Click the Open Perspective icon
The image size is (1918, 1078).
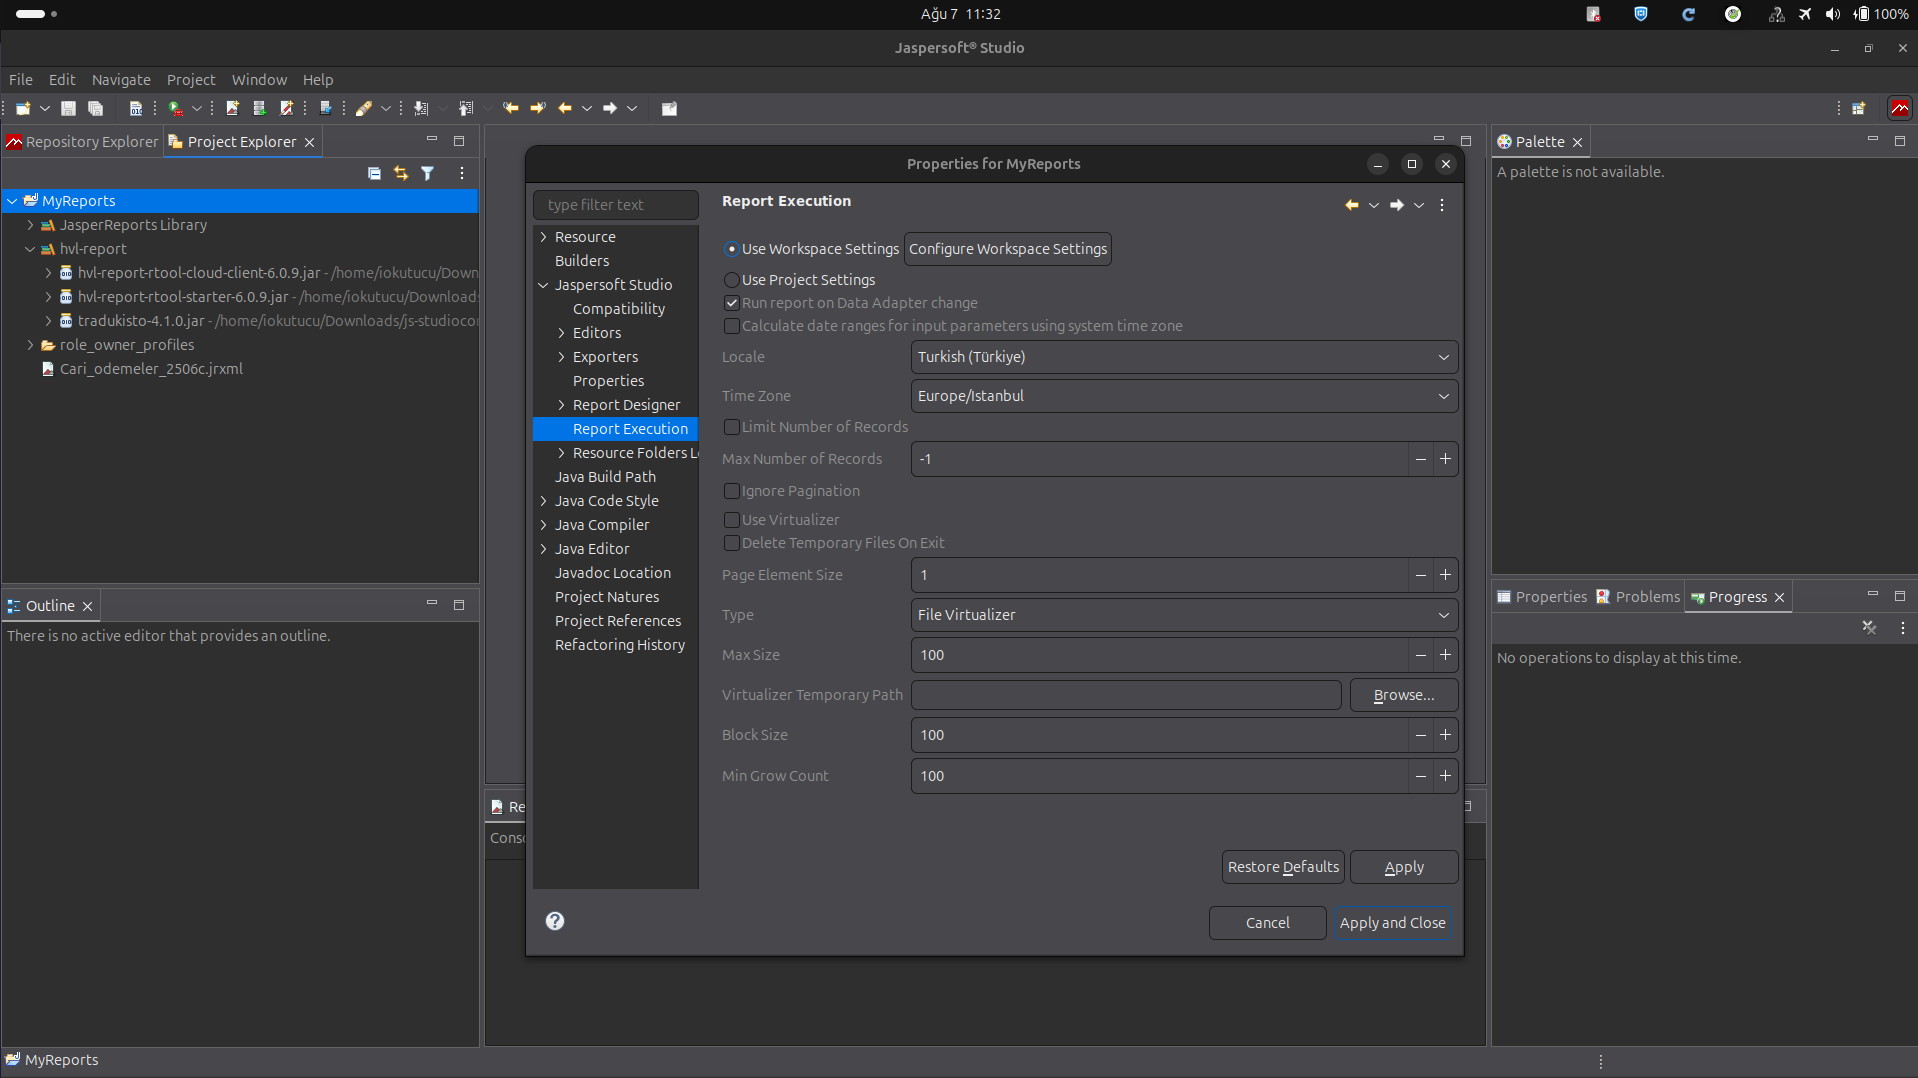coord(1859,108)
